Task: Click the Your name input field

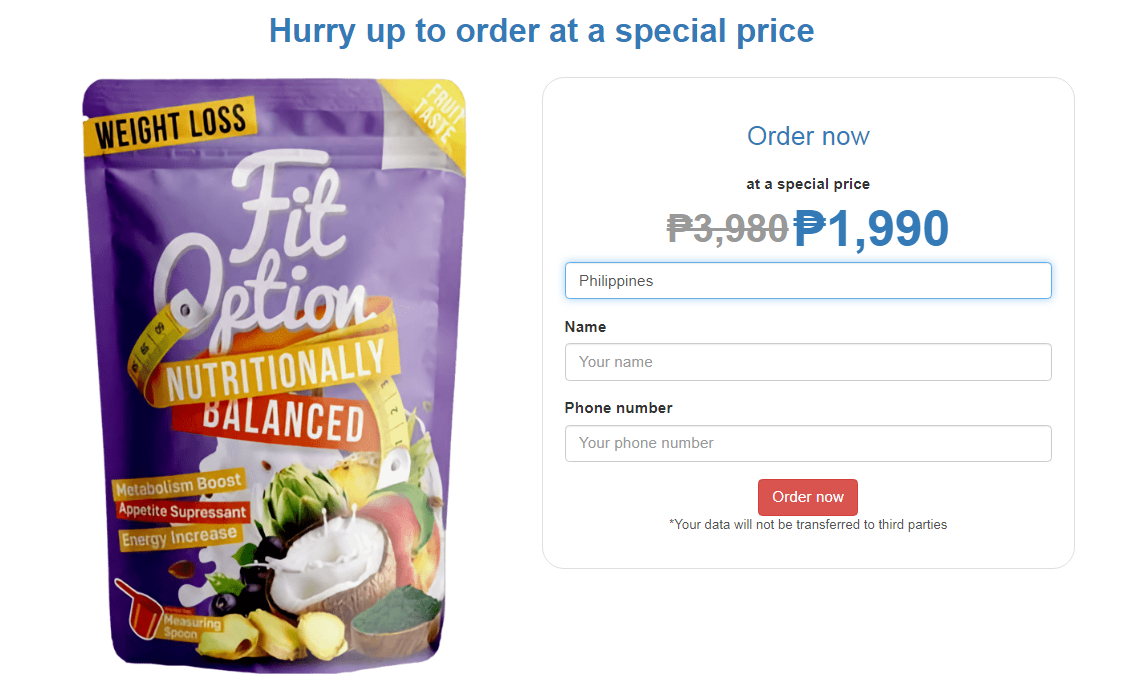Action: tap(807, 361)
